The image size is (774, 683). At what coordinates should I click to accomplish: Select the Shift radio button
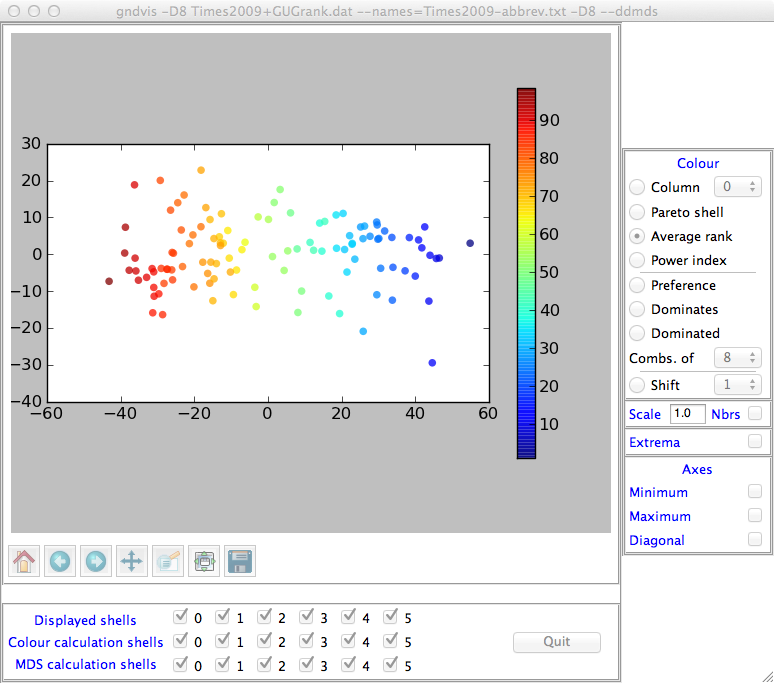pyautogui.click(x=637, y=385)
